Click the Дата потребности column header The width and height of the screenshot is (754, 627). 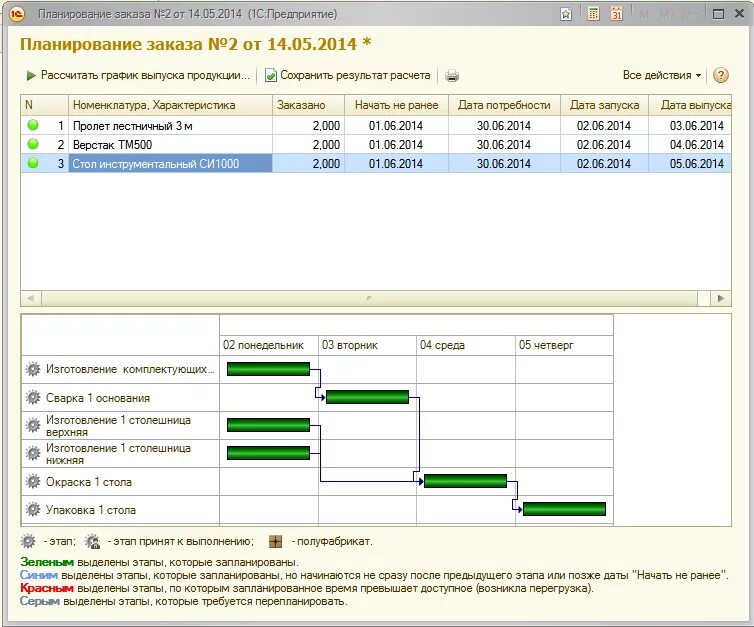[504, 105]
